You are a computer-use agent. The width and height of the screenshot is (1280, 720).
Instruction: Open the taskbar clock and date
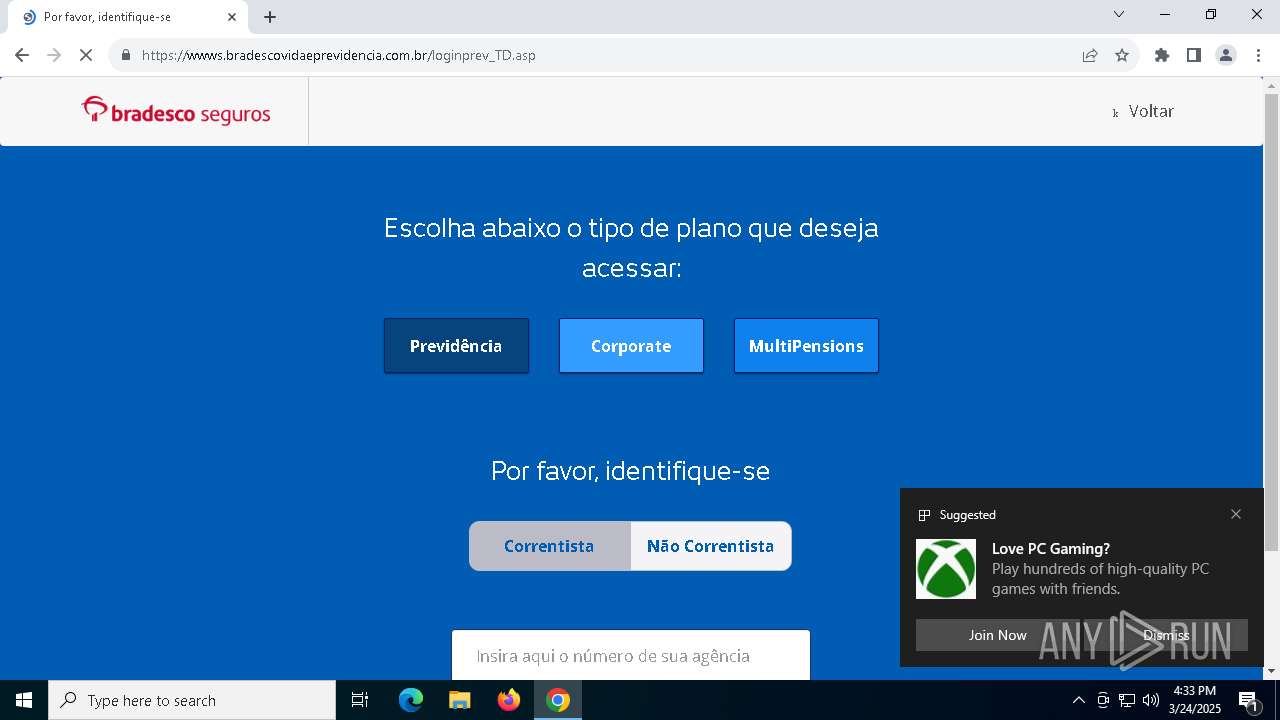(1195, 700)
